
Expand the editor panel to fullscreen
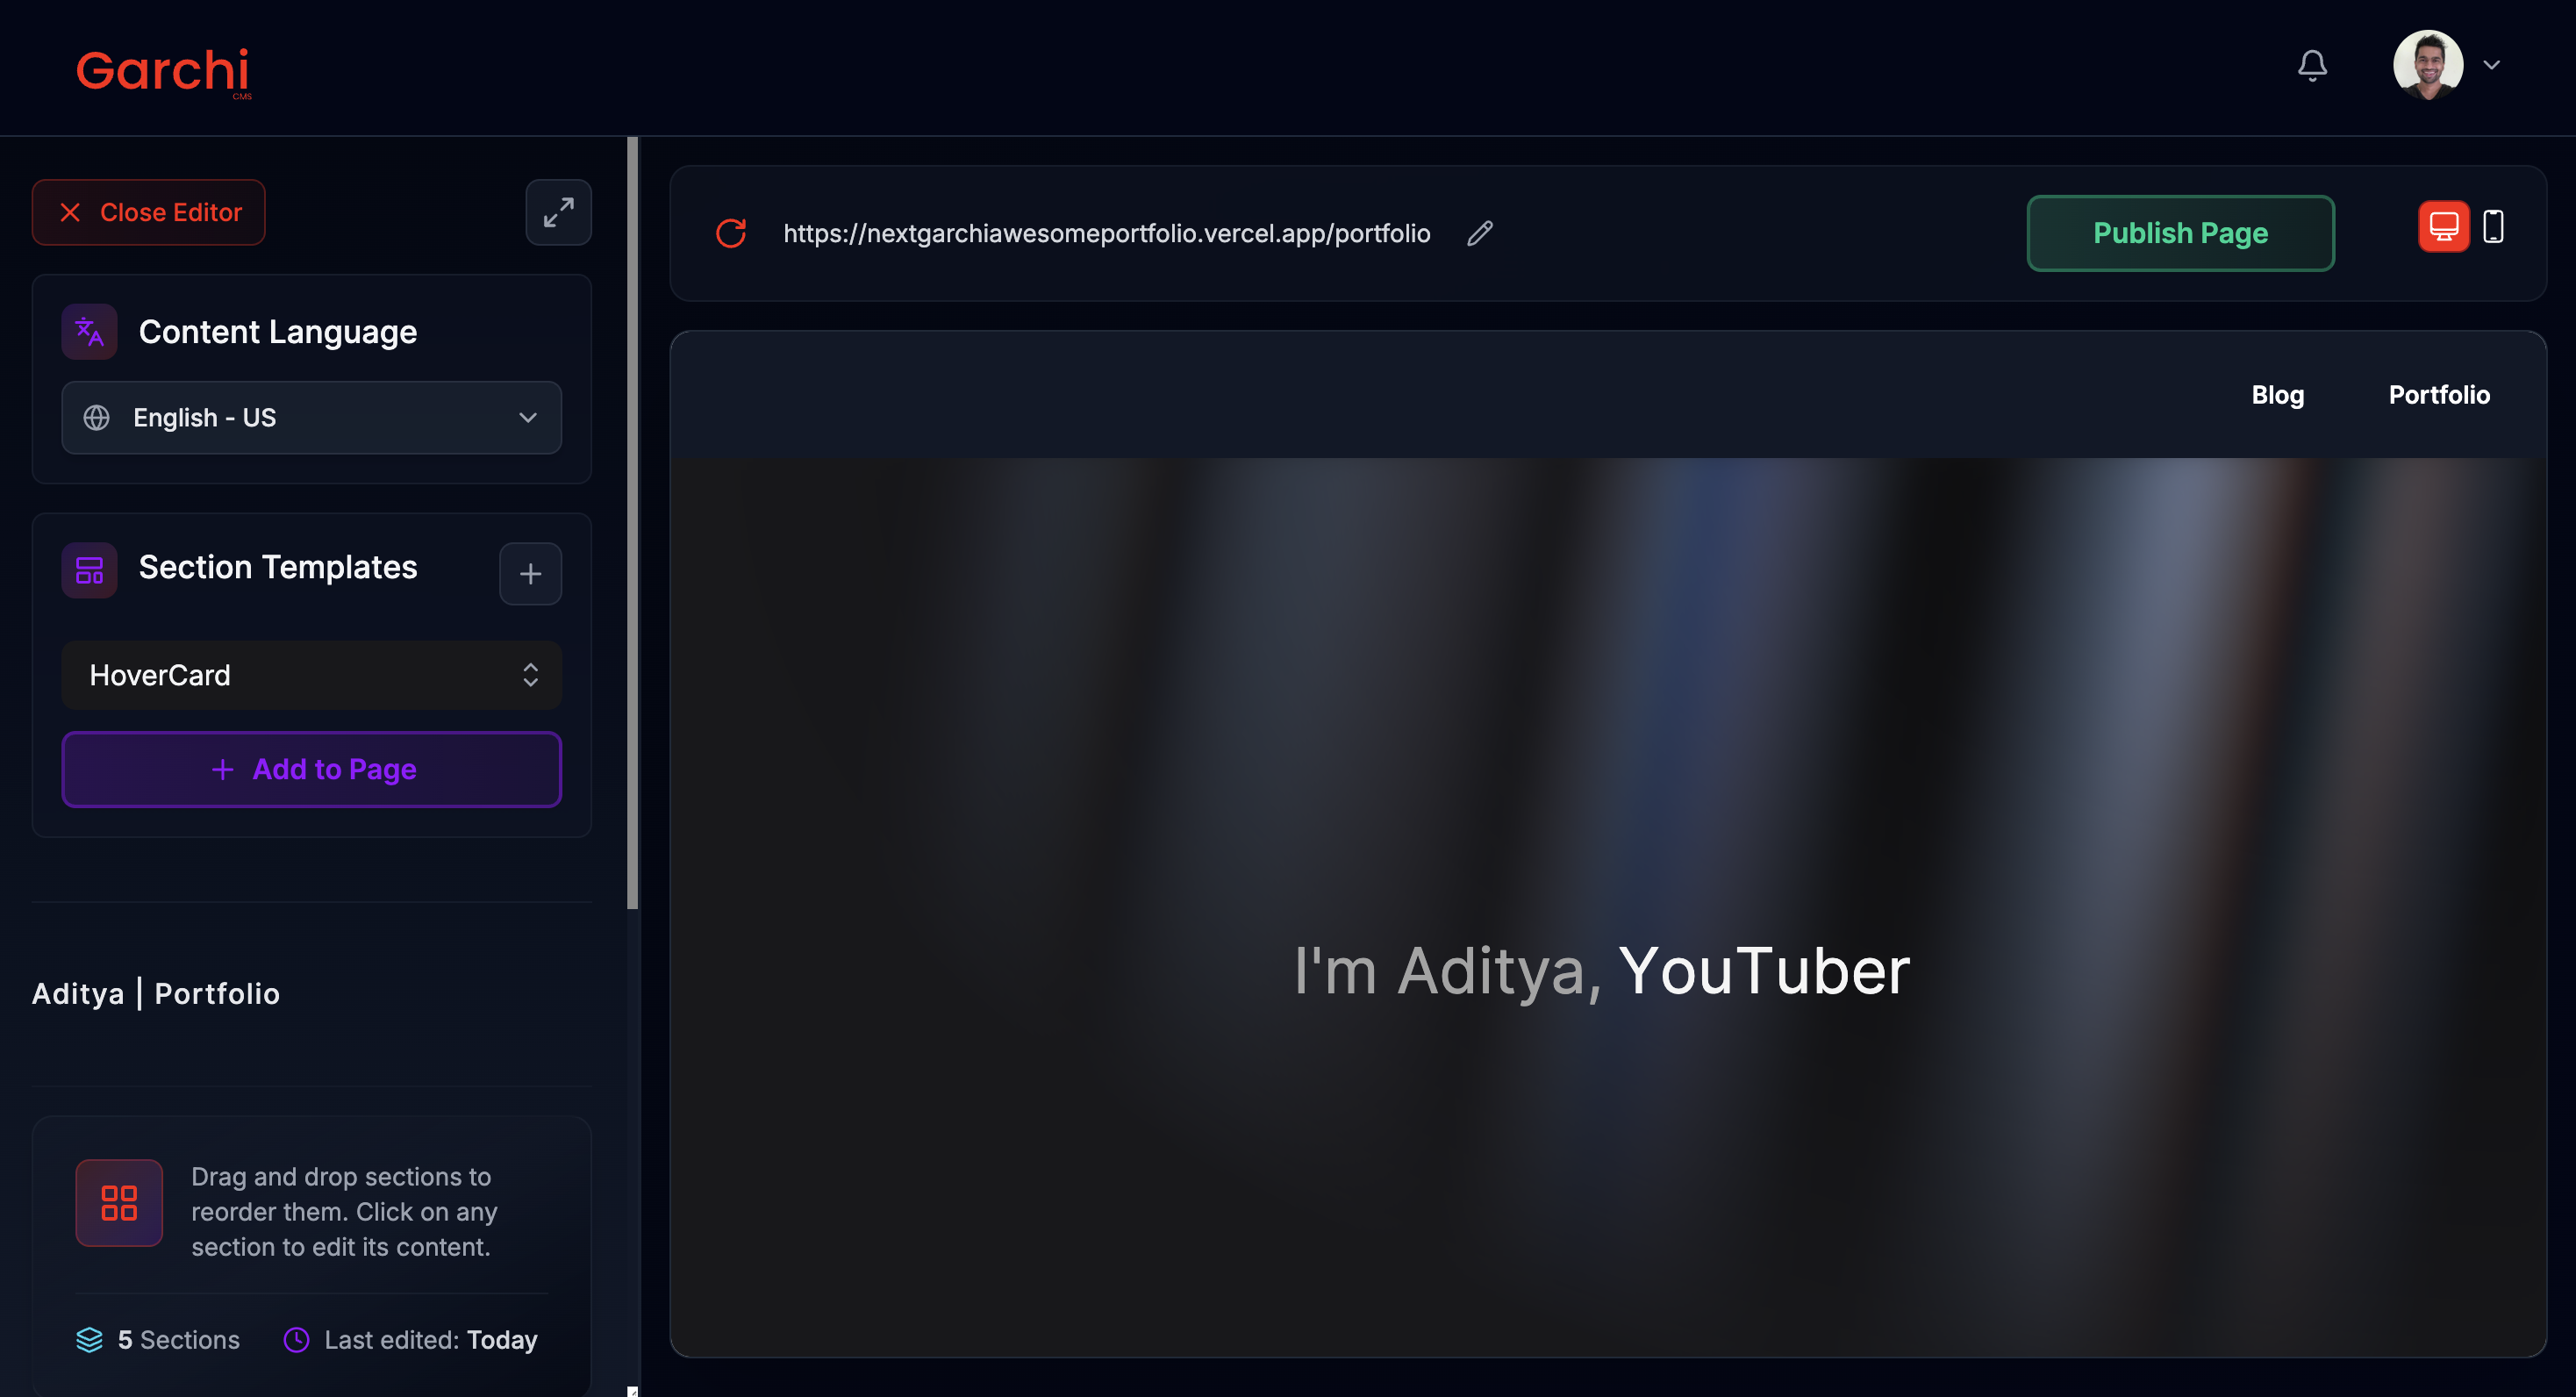[558, 212]
